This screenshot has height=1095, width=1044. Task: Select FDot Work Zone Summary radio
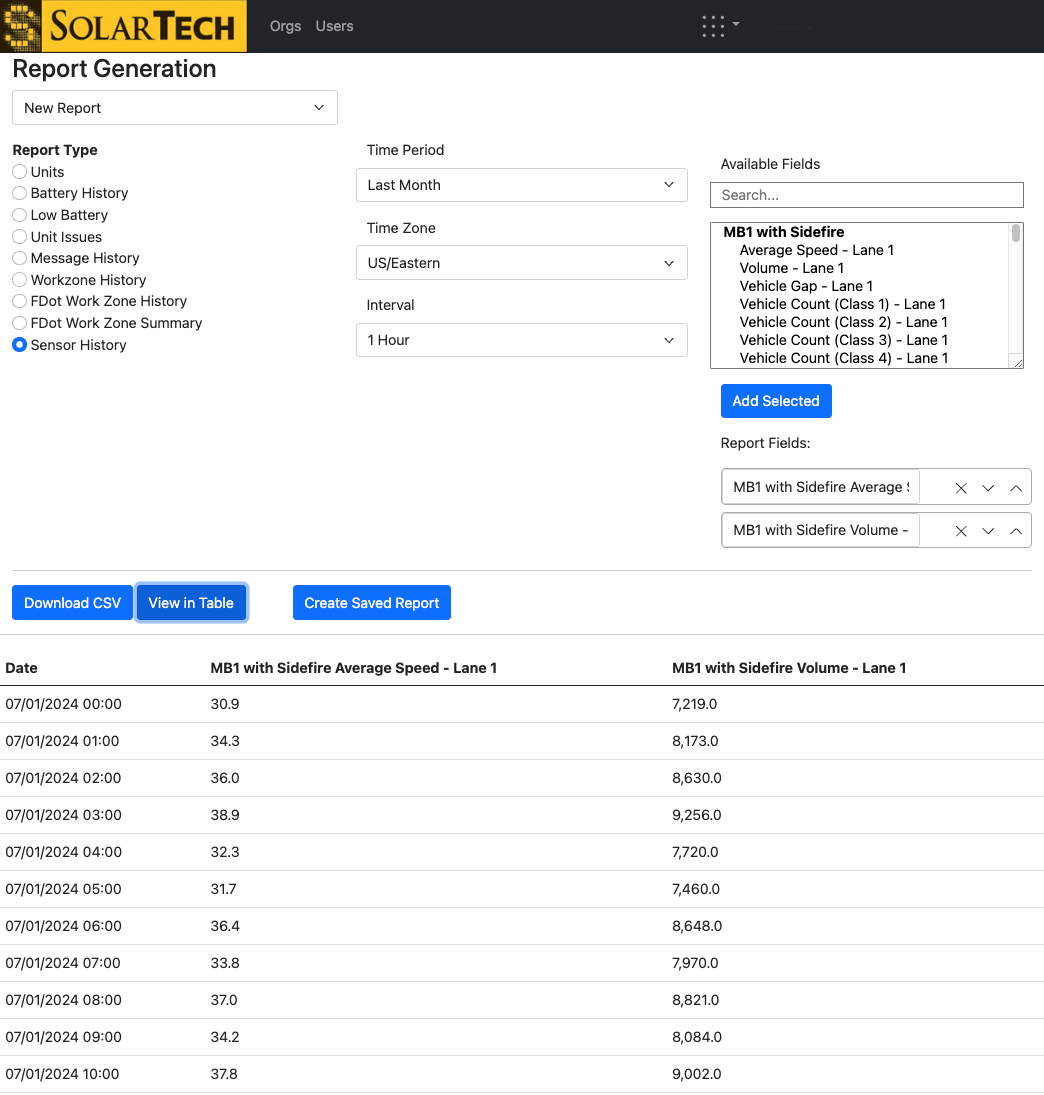click(x=20, y=323)
